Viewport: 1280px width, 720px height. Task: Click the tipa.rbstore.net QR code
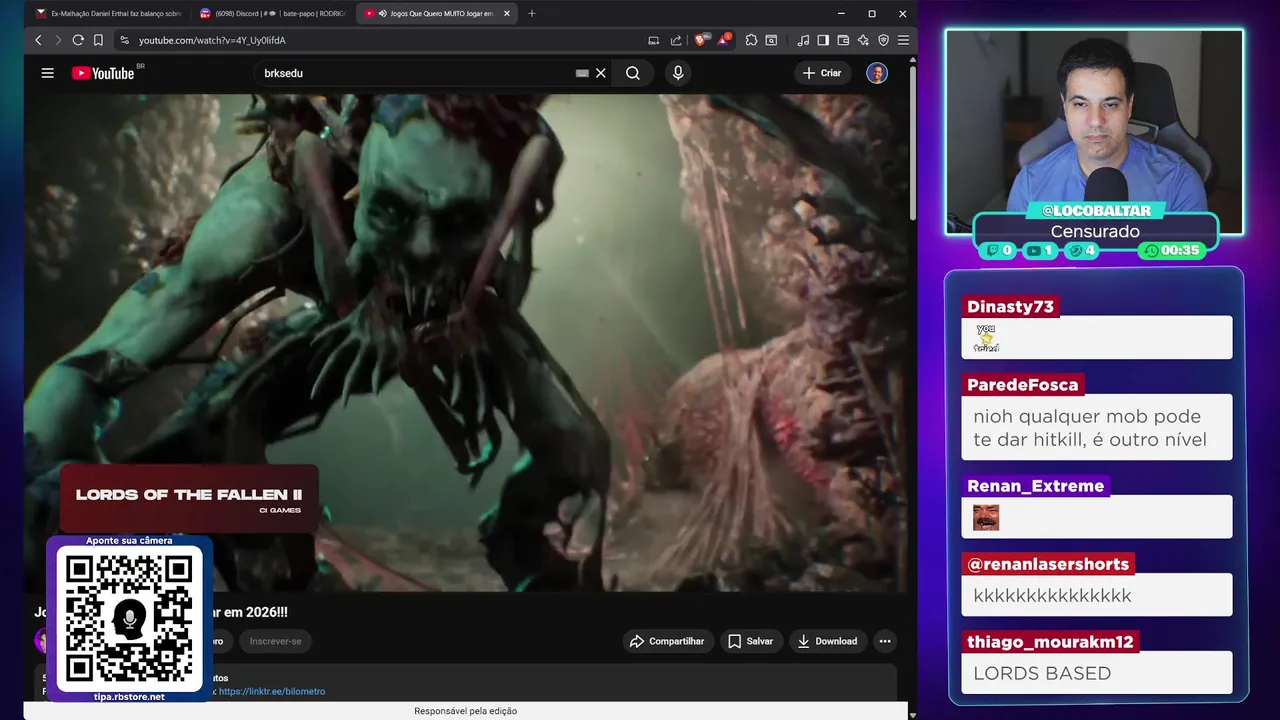pyautogui.click(x=129, y=619)
